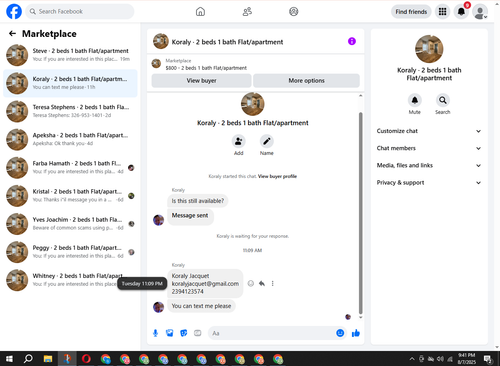This screenshot has width=500, height=366.
Task: Mute the conversation with the bell icon
Action: point(415,100)
